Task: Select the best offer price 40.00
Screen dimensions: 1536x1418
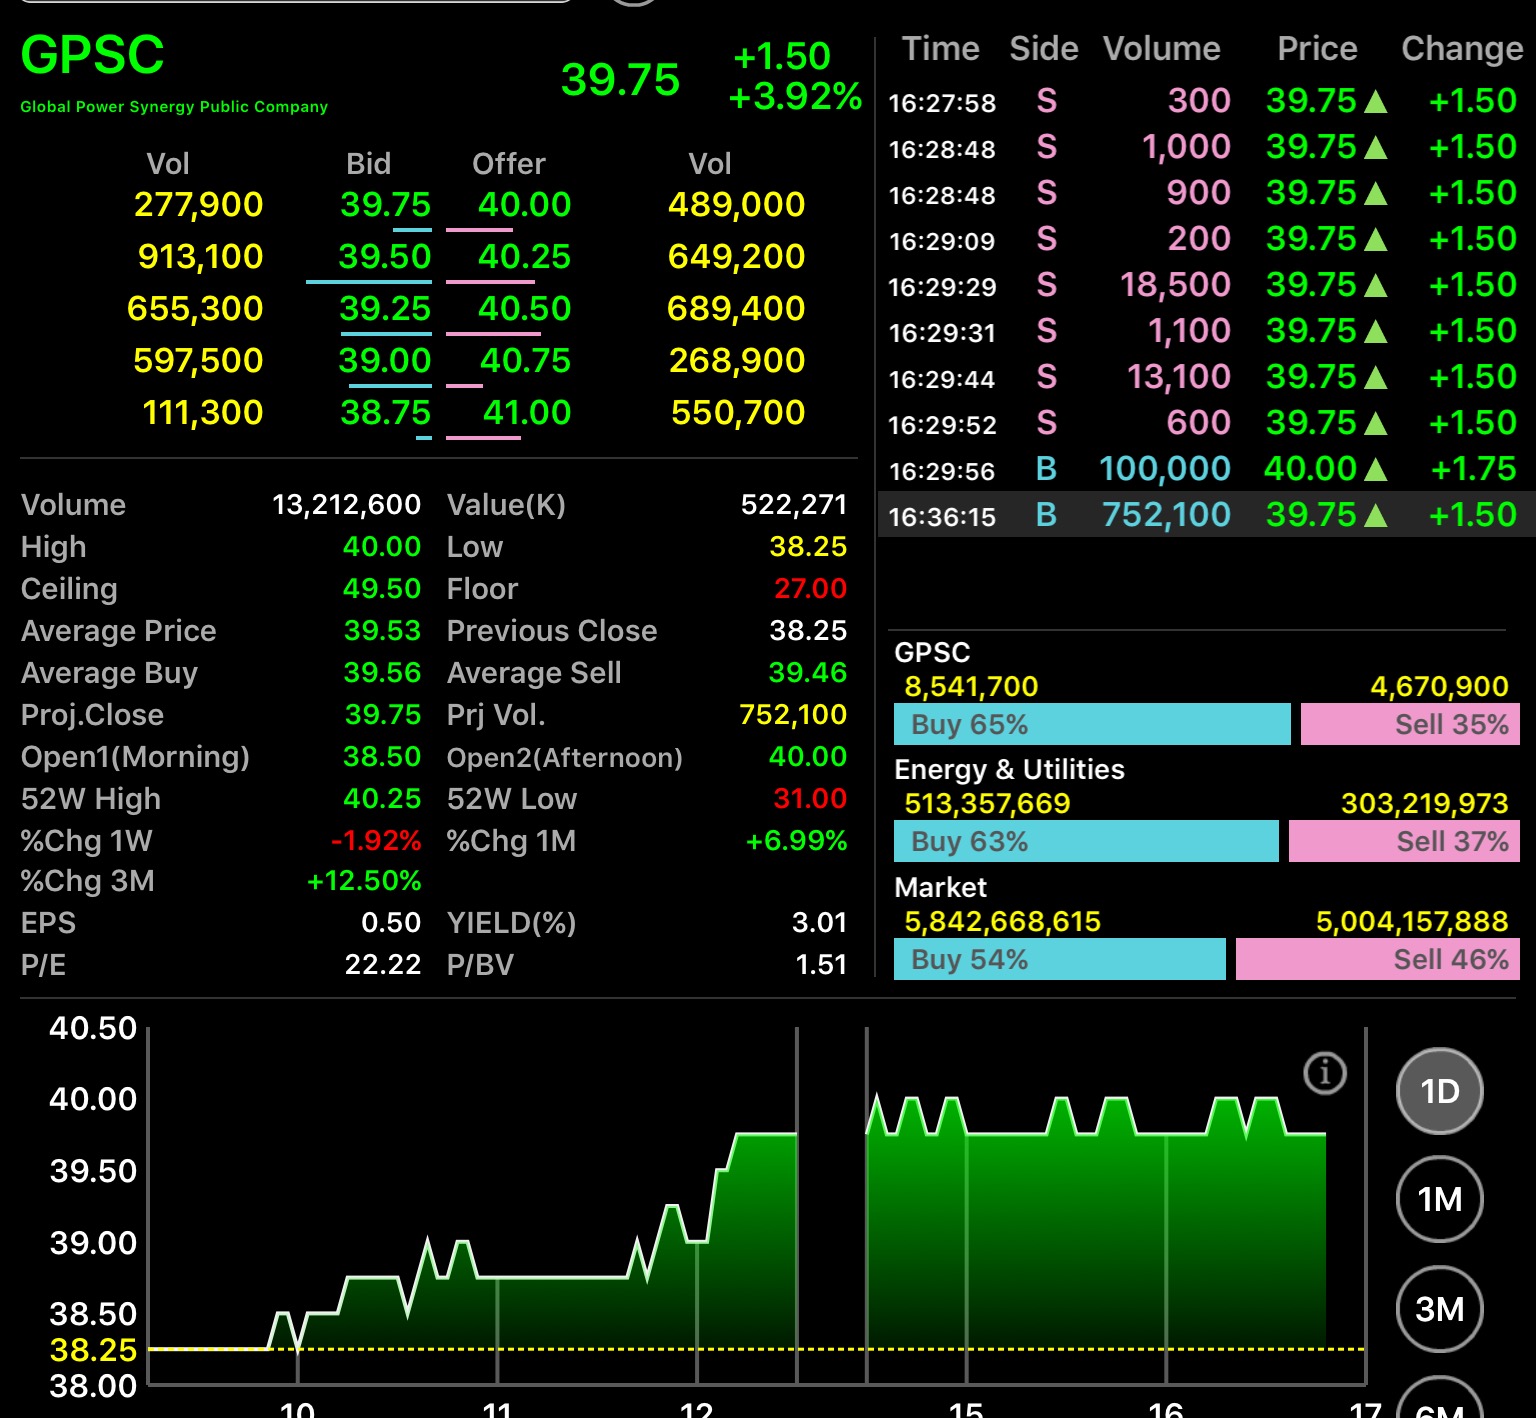Action: (x=523, y=205)
